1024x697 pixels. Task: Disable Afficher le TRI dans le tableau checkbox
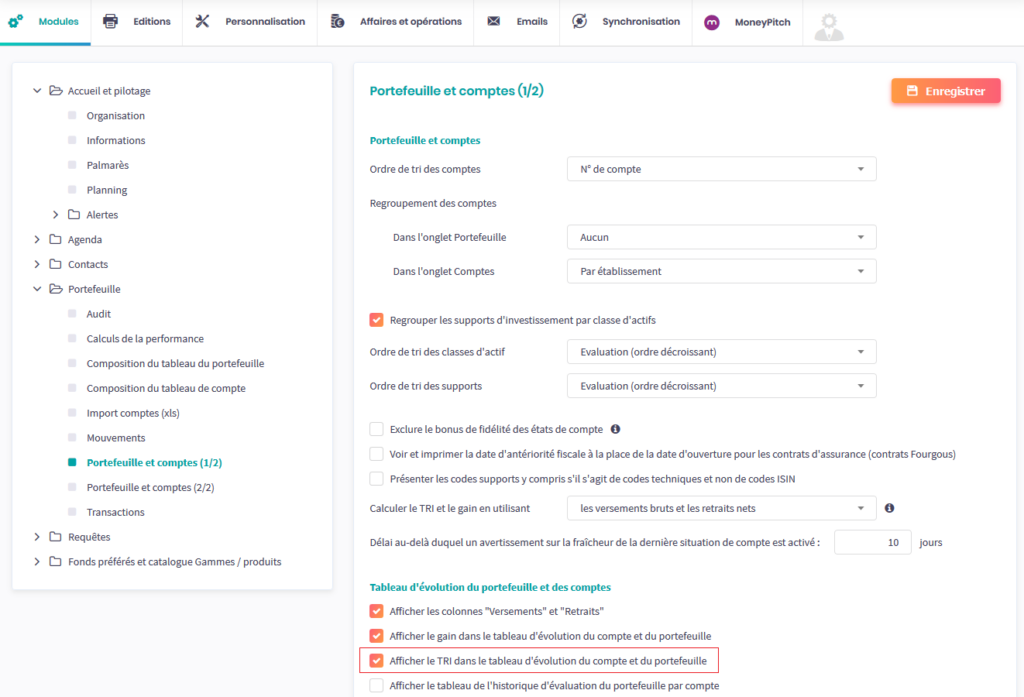tap(377, 661)
